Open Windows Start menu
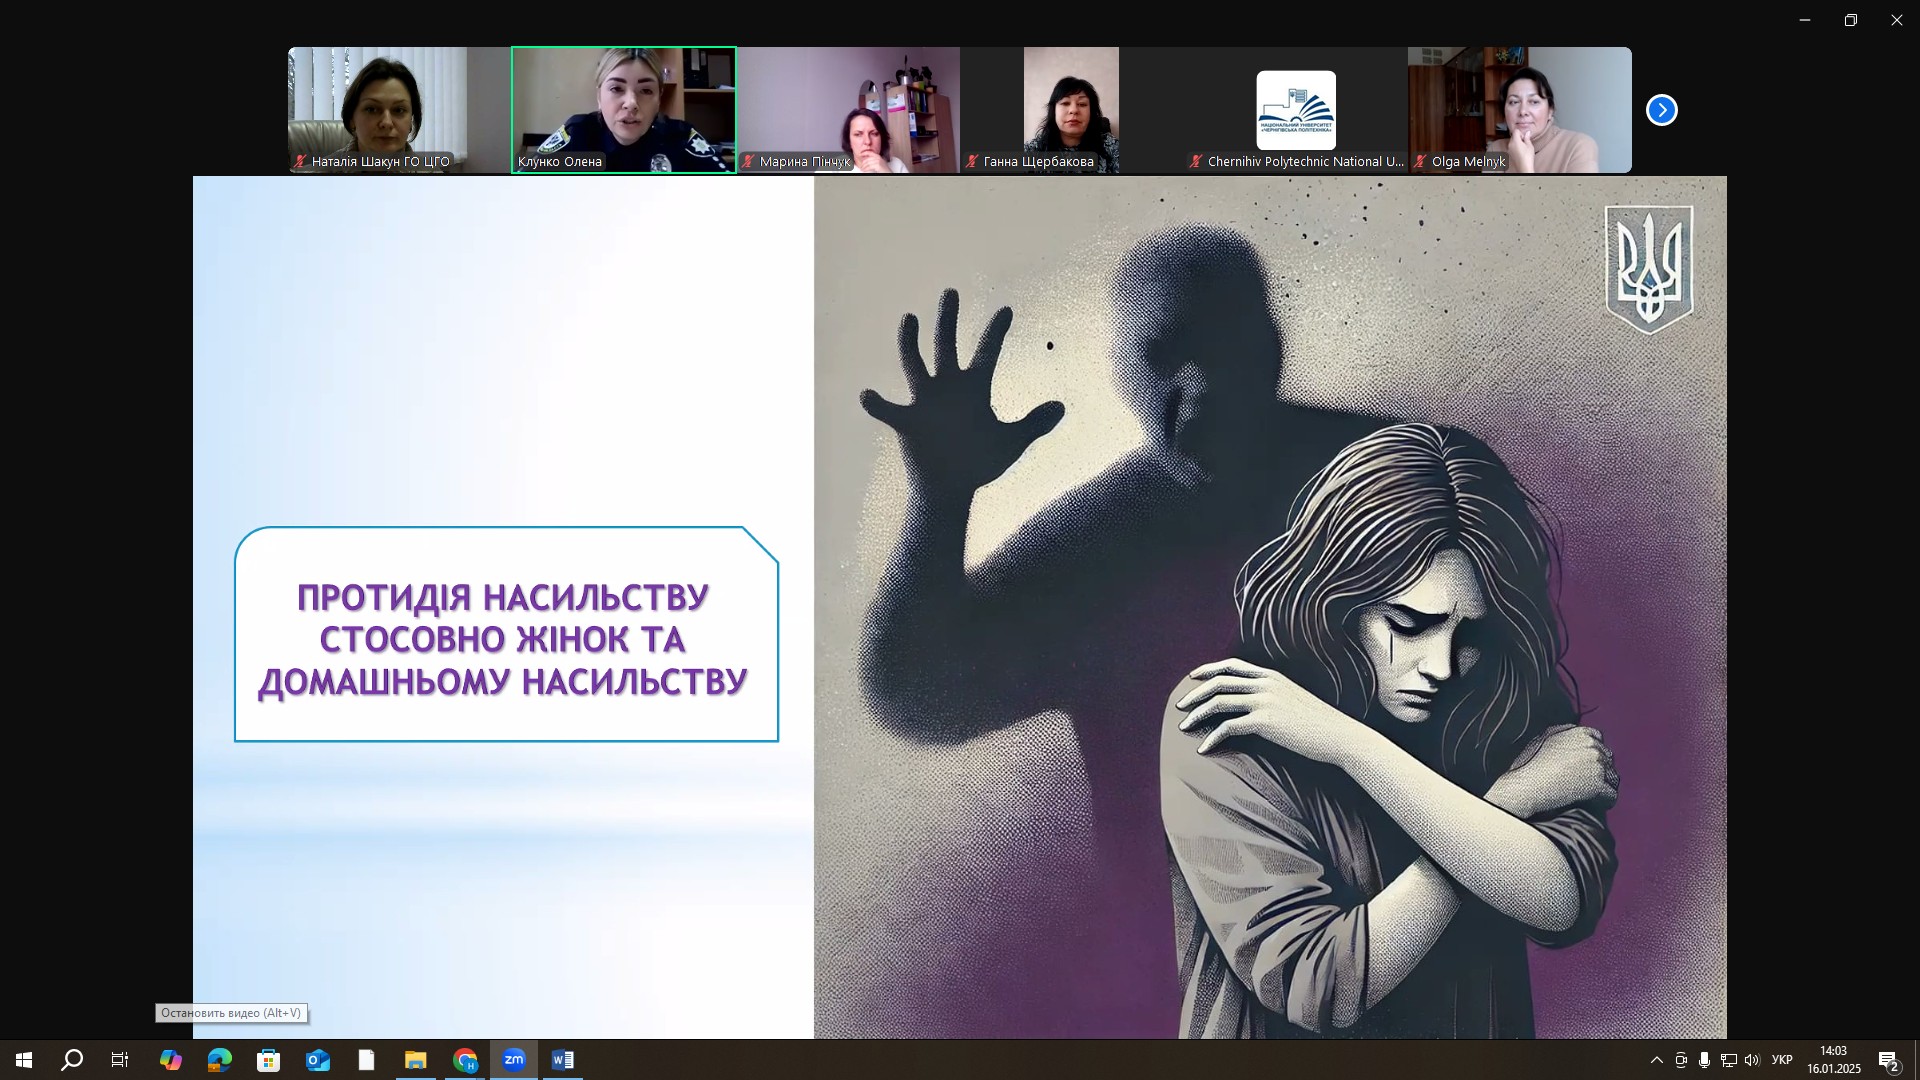 pos(24,1060)
